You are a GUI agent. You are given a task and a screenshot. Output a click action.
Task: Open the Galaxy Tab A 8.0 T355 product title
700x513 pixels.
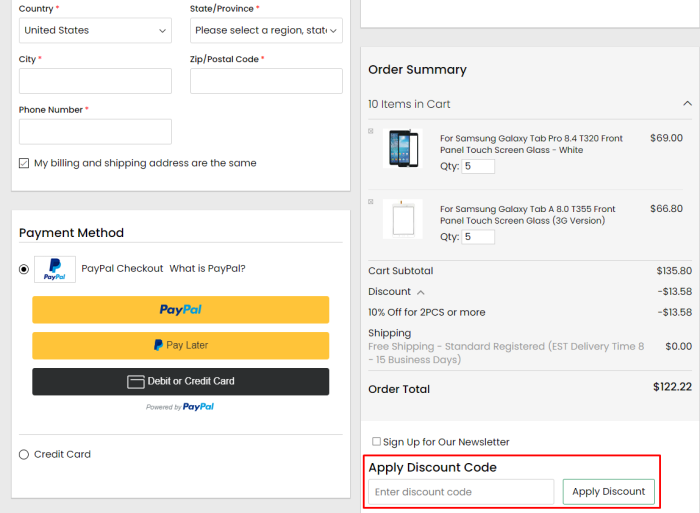(x=528, y=215)
